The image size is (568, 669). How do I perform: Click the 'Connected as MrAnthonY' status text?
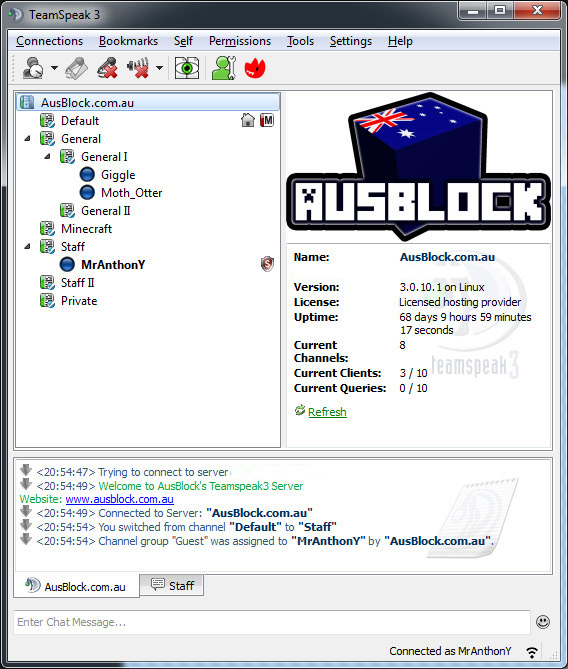coord(450,651)
